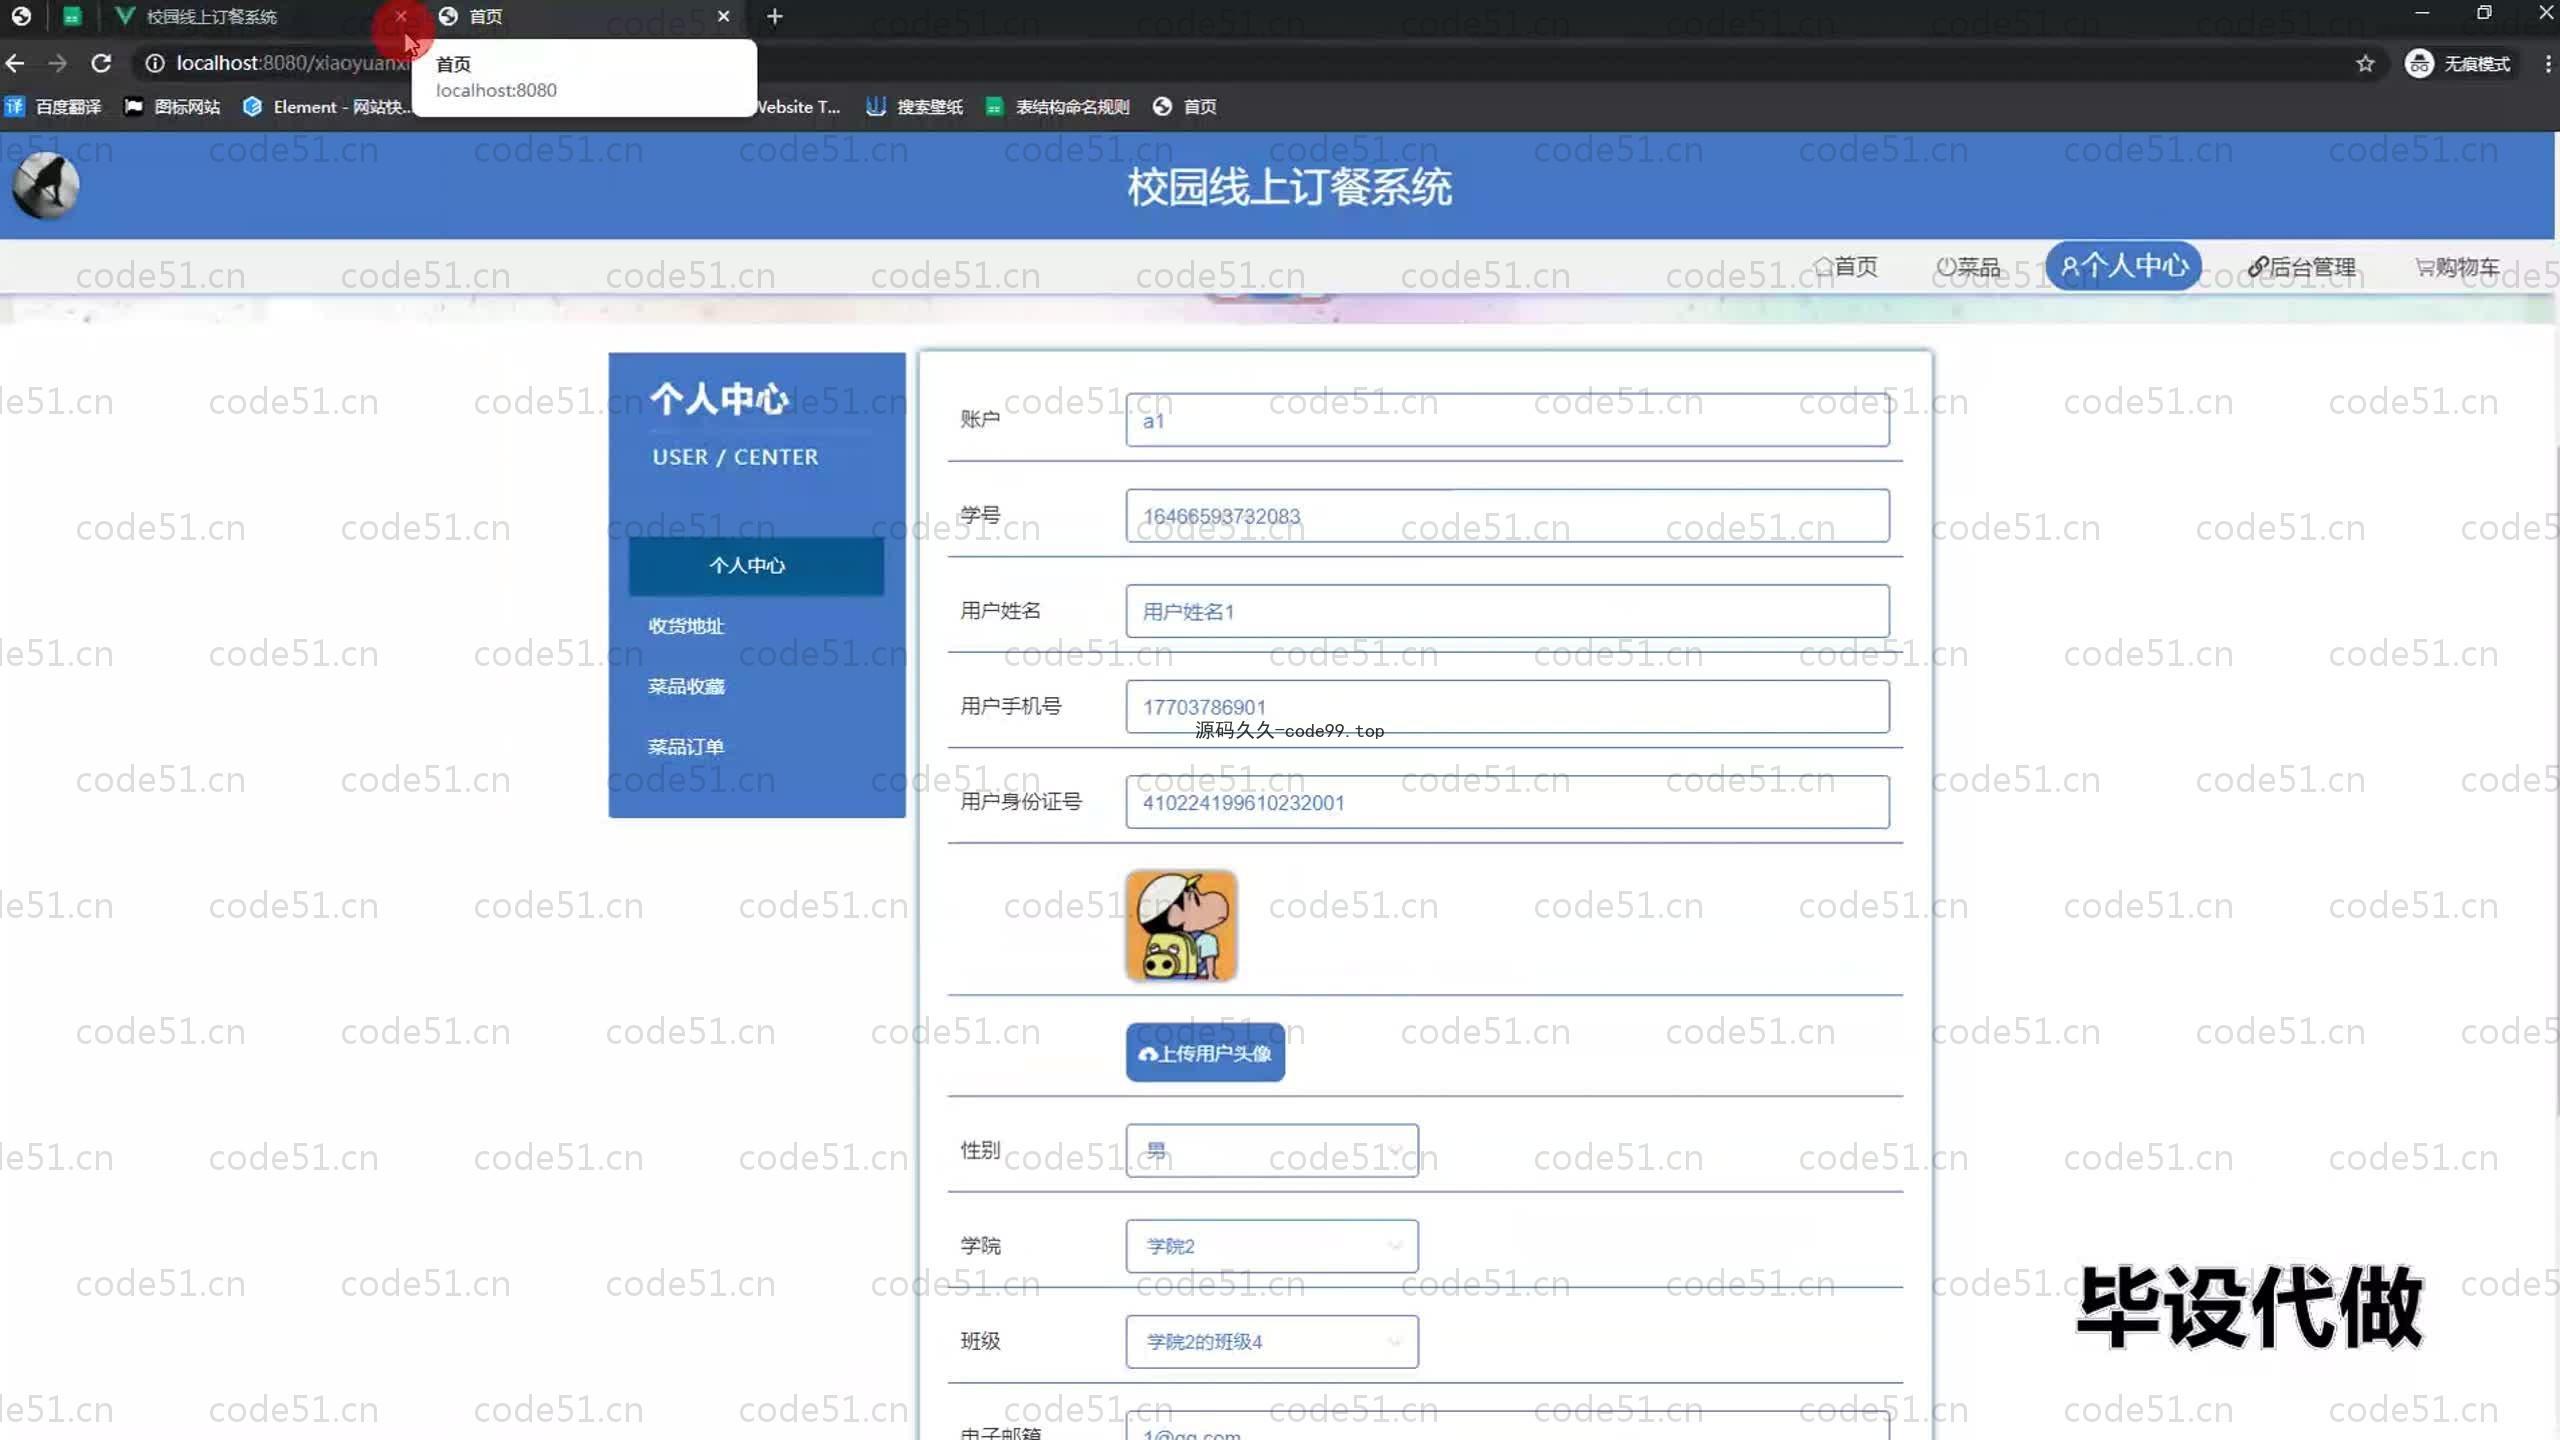Click the 用户姓名 input field
2560x1440 pixels.
tap(1507, 611)
